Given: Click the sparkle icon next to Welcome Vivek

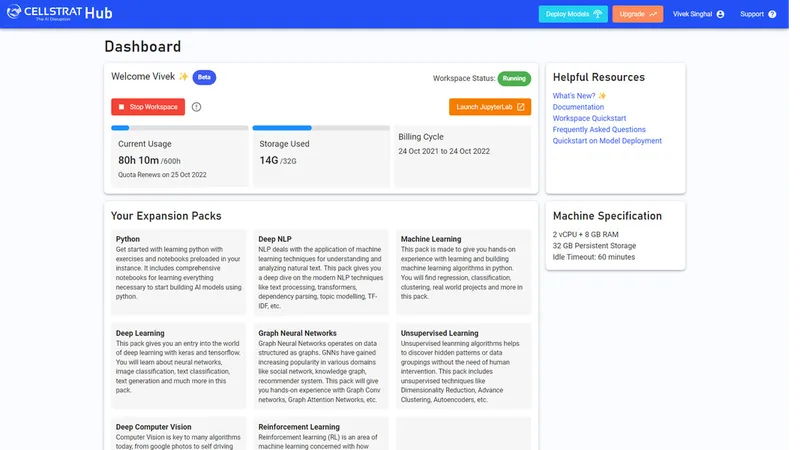Looking at the screenshot, I should [x=184, y=77].
